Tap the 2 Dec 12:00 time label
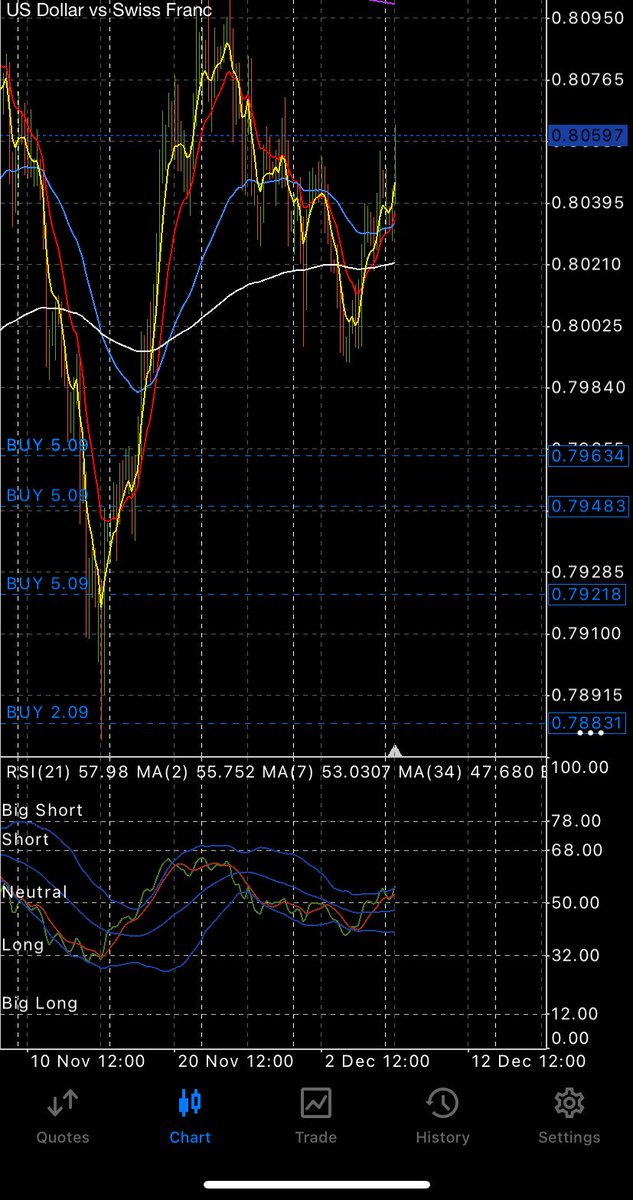The height and width of the screenshot is (1200, 633). (376, 1061)
